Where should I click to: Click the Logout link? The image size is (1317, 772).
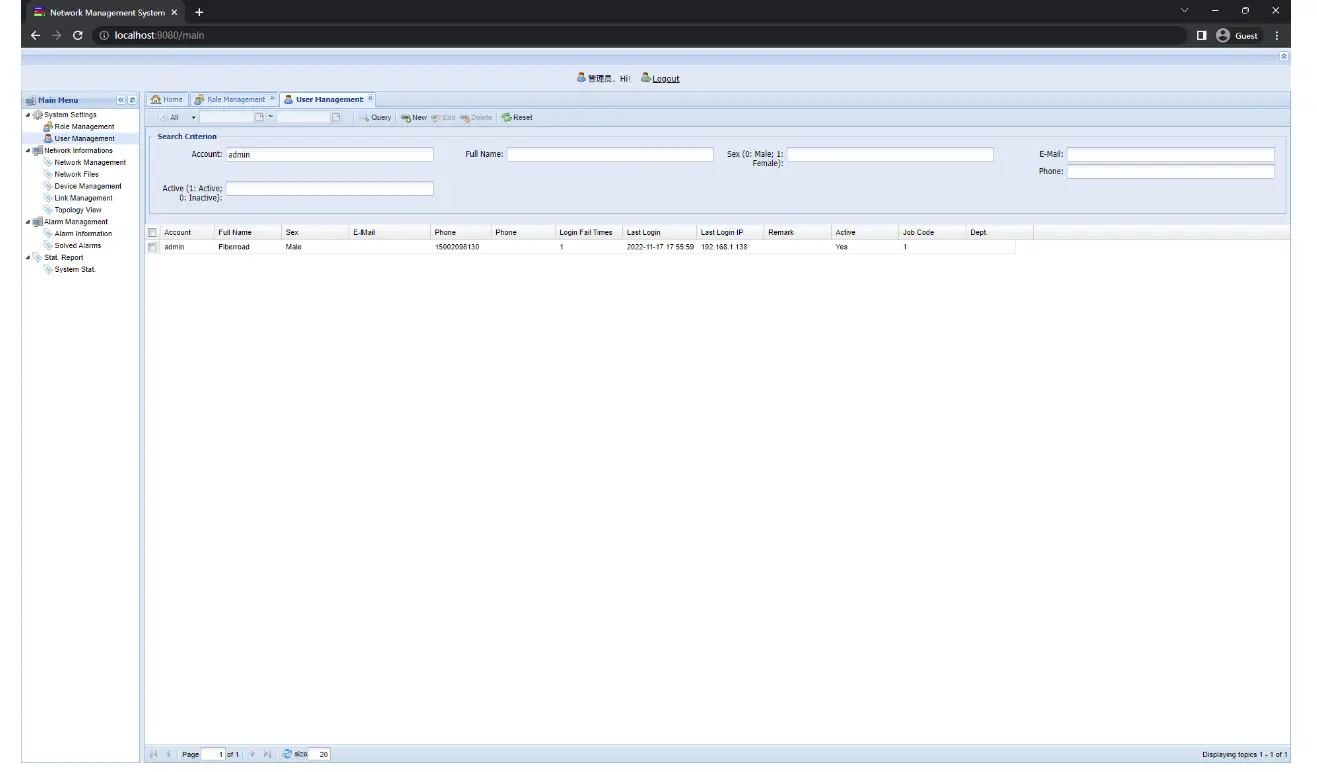point(663,78)
